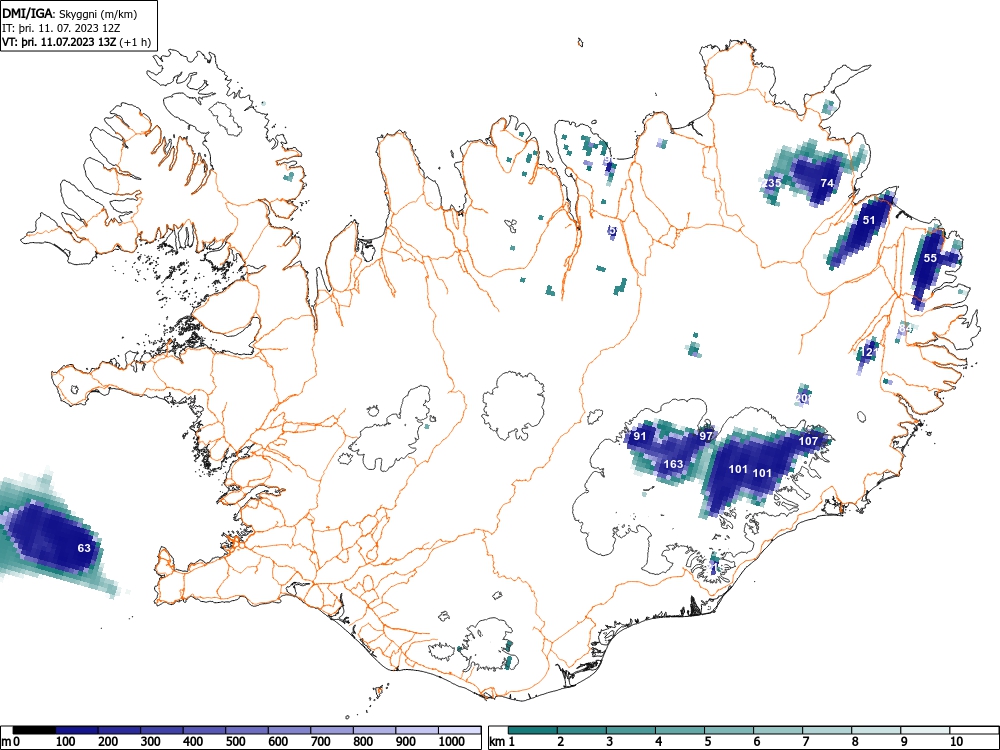The image size is (1000, 750).
Task: Click the '1000' tick on the meter legend
Action: click(x=451, y=742)
